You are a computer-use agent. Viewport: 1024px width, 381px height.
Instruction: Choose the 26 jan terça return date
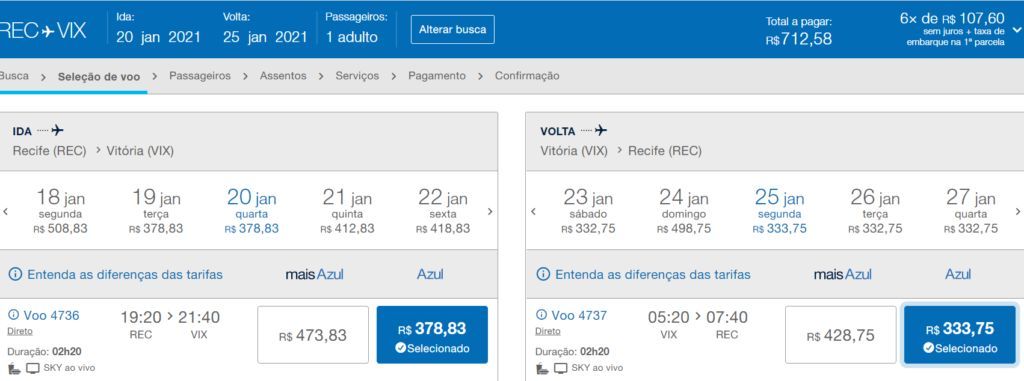[875, 211]
